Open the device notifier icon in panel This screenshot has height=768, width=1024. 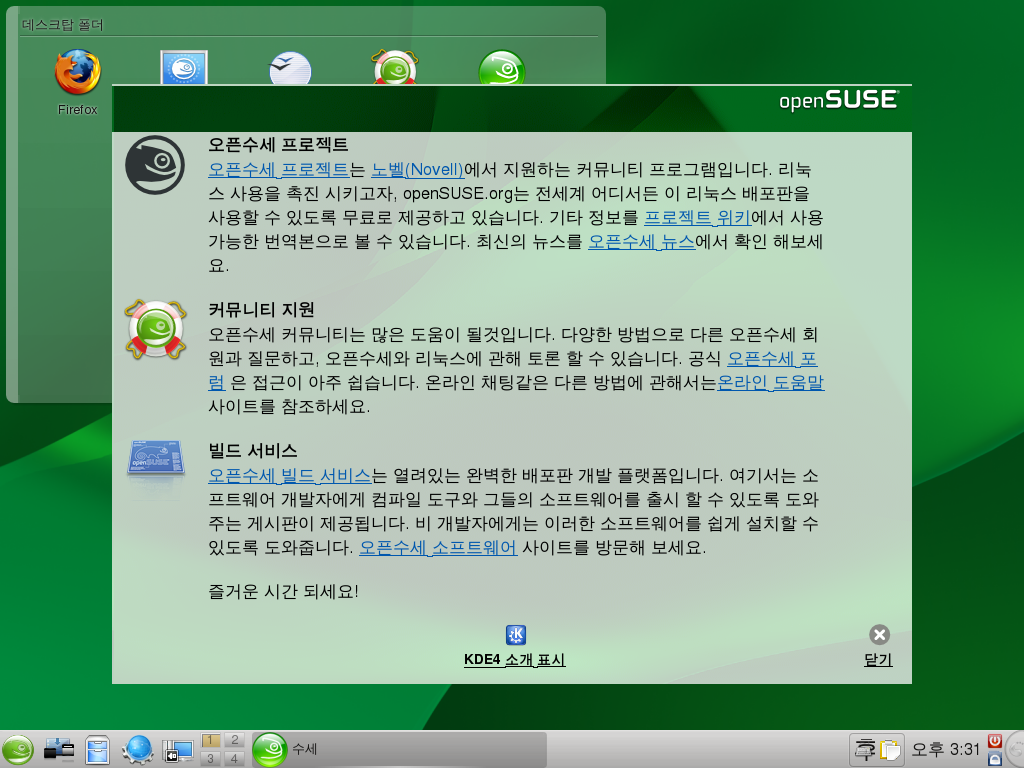[x=59, y=750]
